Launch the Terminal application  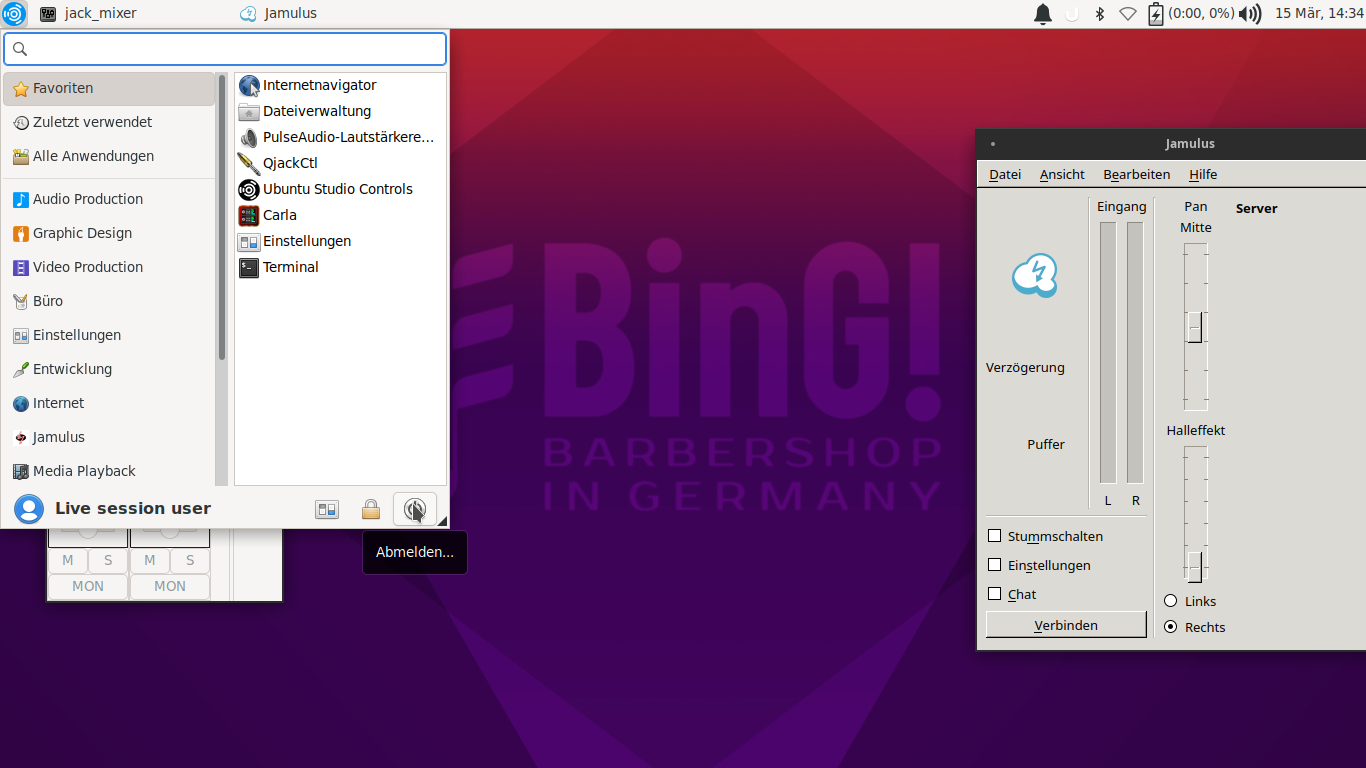290,267
